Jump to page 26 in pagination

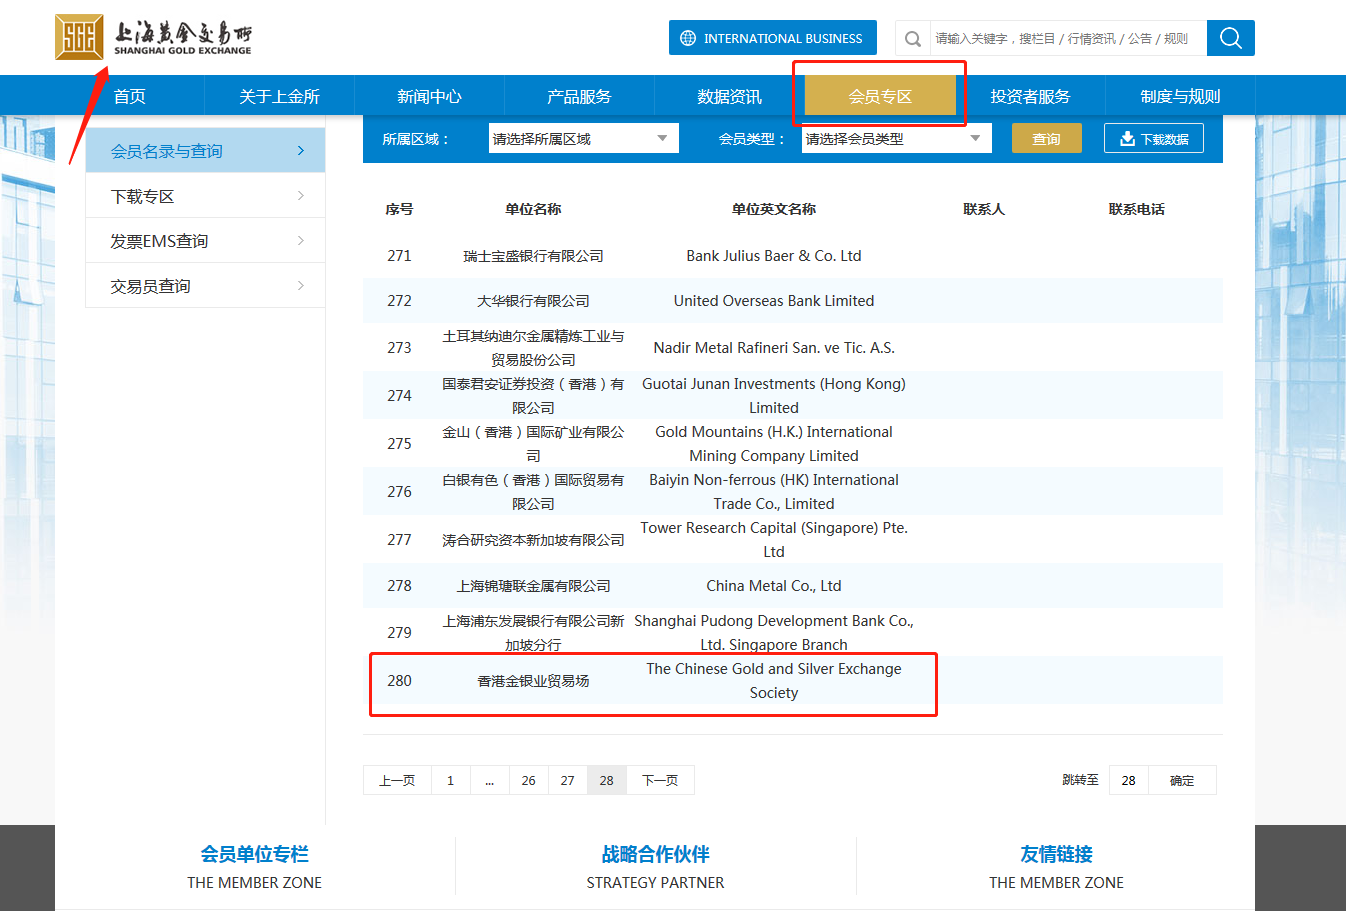[528, 779]
